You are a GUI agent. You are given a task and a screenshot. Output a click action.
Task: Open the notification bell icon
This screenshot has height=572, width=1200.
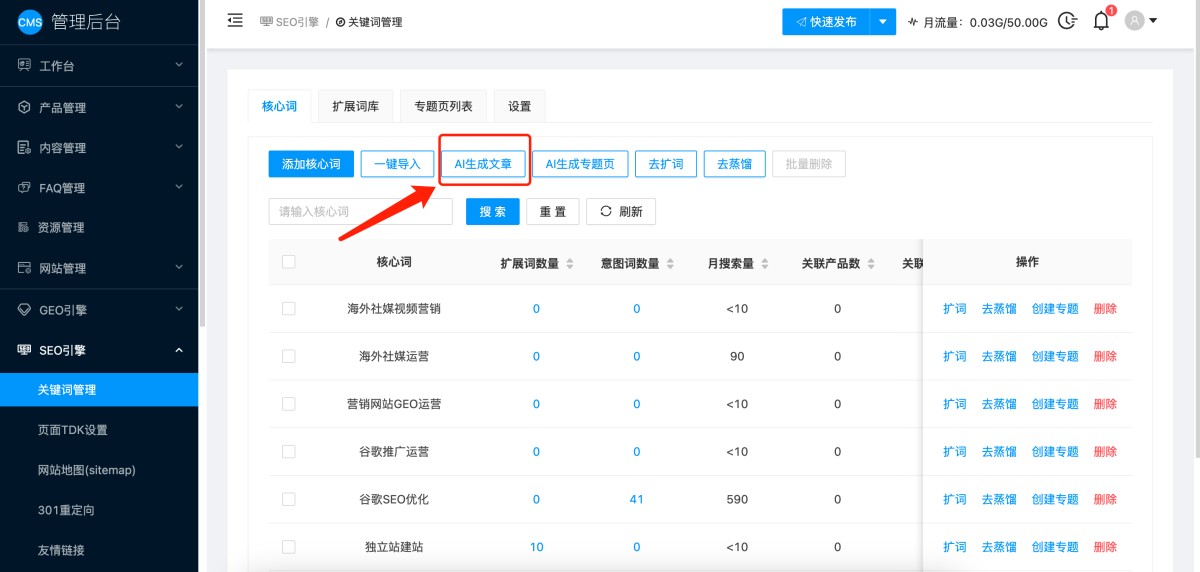click(x=1101, y=21)
